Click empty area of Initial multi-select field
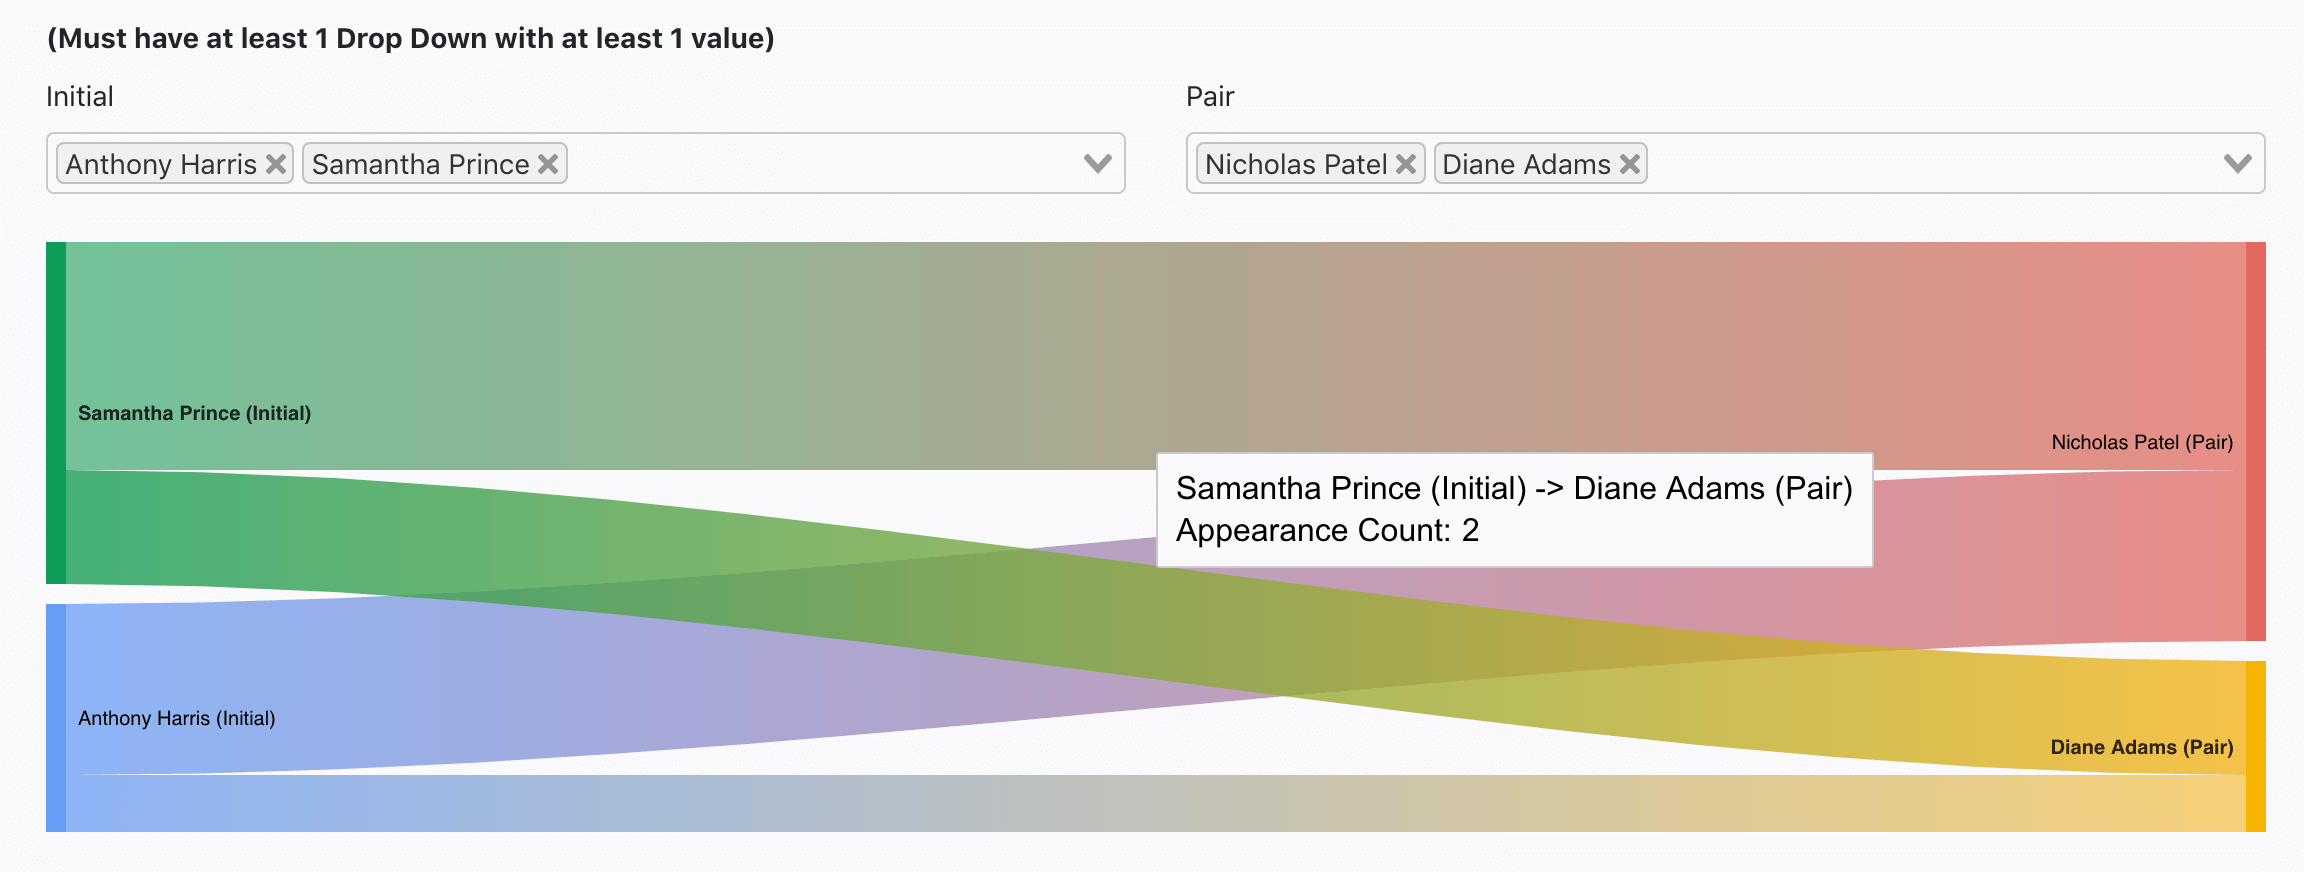The image size is (2304, 872). pos(820,164)
